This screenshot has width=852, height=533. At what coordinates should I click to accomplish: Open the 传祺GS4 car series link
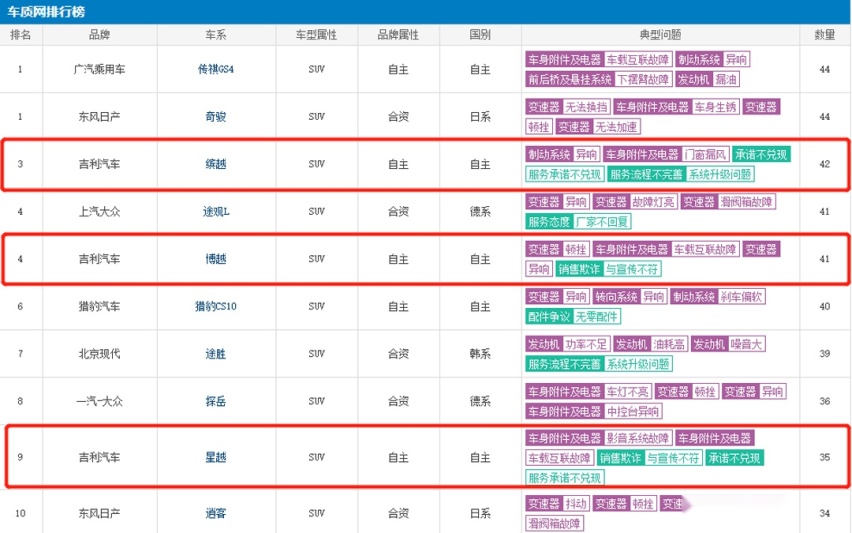pyautogui.click(x=216, y=69)
